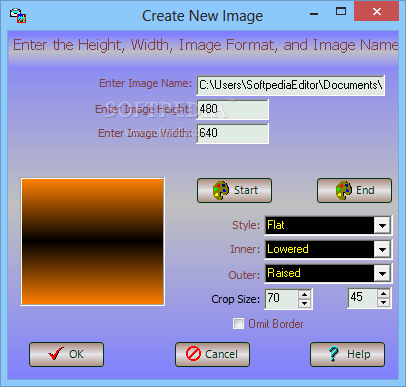Close the Create New Image dialog

coord(377,11)
